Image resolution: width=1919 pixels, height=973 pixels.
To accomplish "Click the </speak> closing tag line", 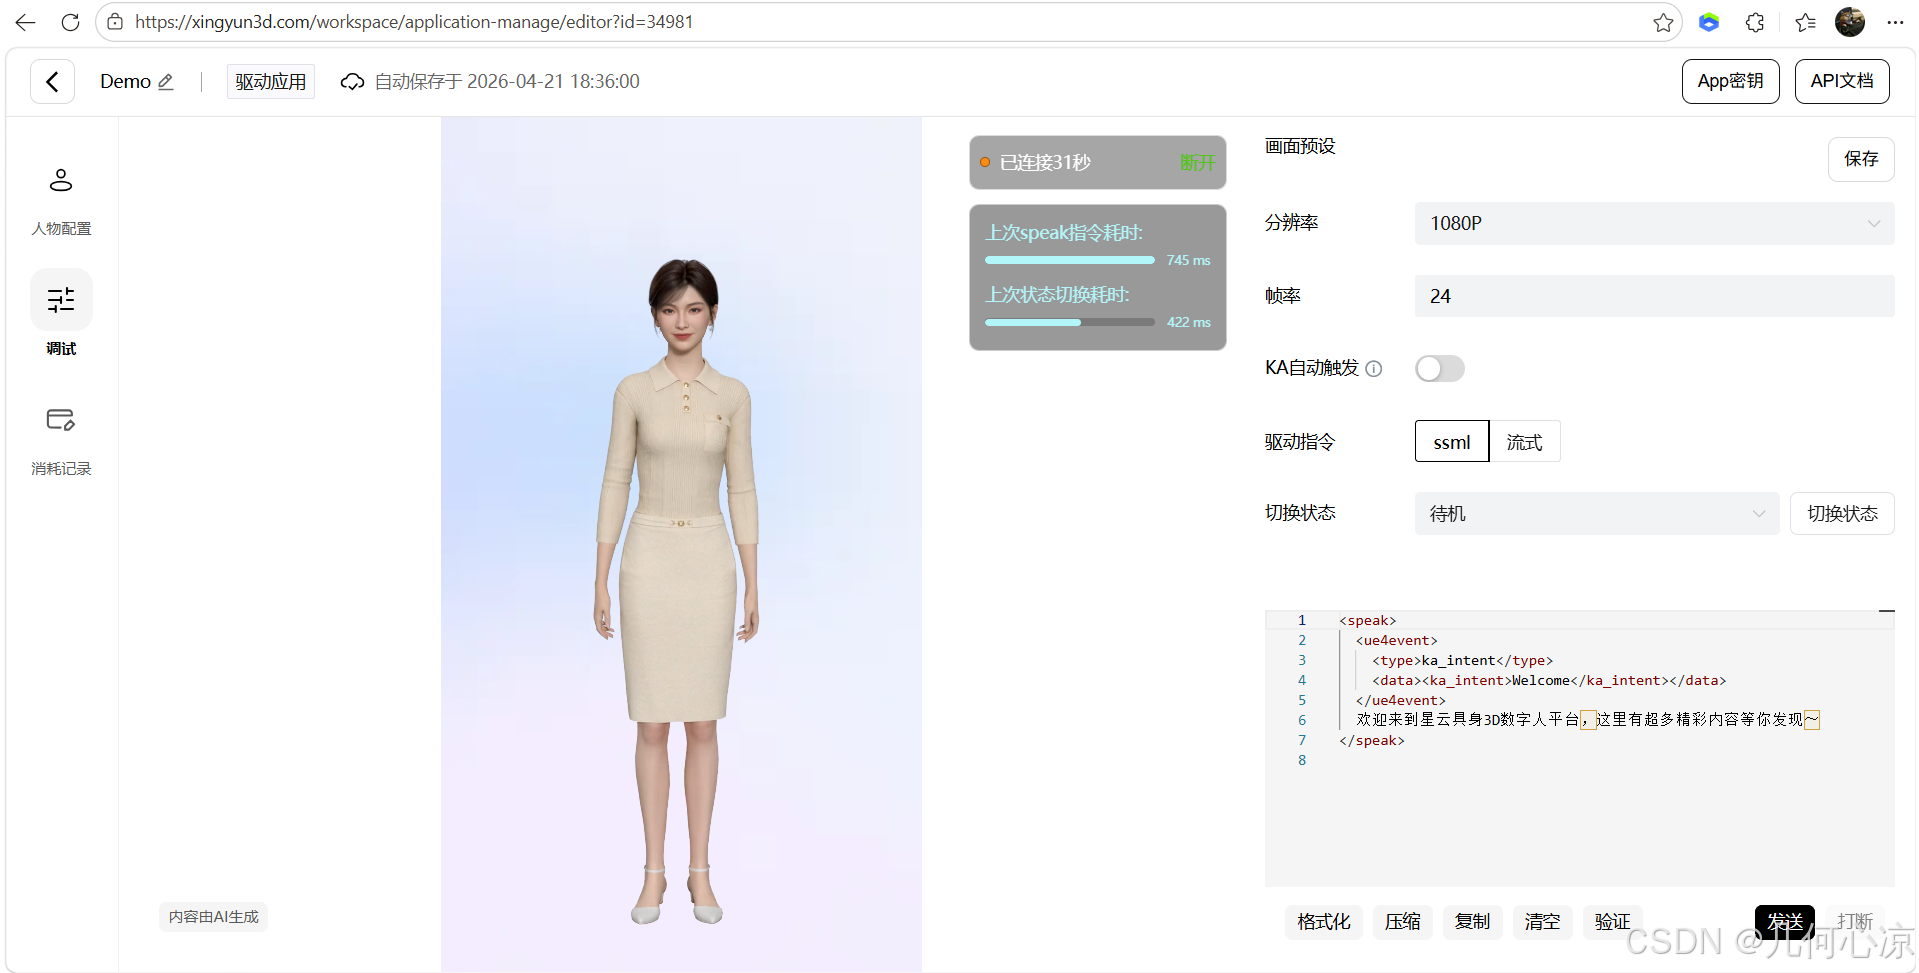I will point(1371,740).
